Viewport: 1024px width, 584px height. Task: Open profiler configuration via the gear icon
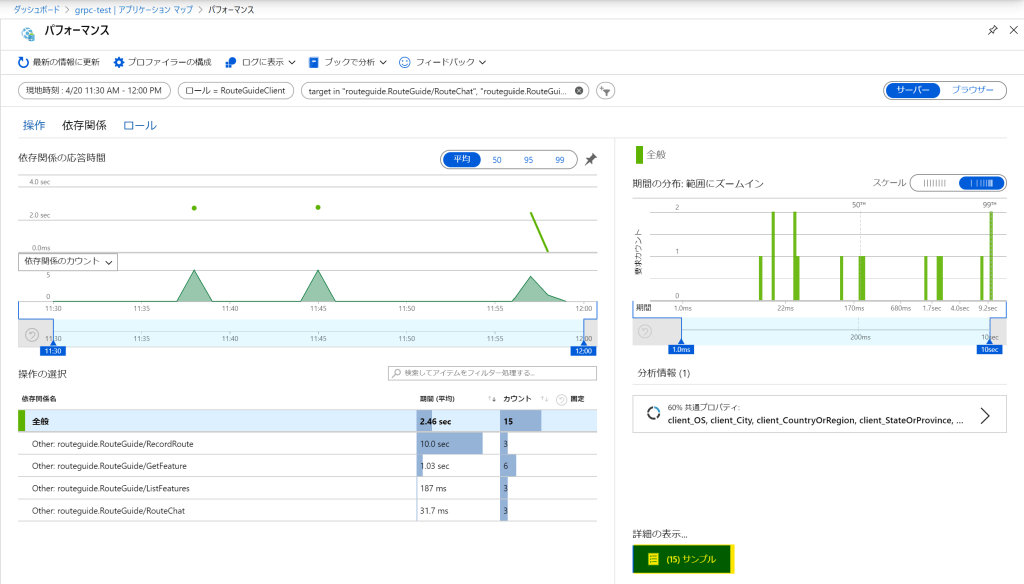pyautogui.click(x=119, y=62)
